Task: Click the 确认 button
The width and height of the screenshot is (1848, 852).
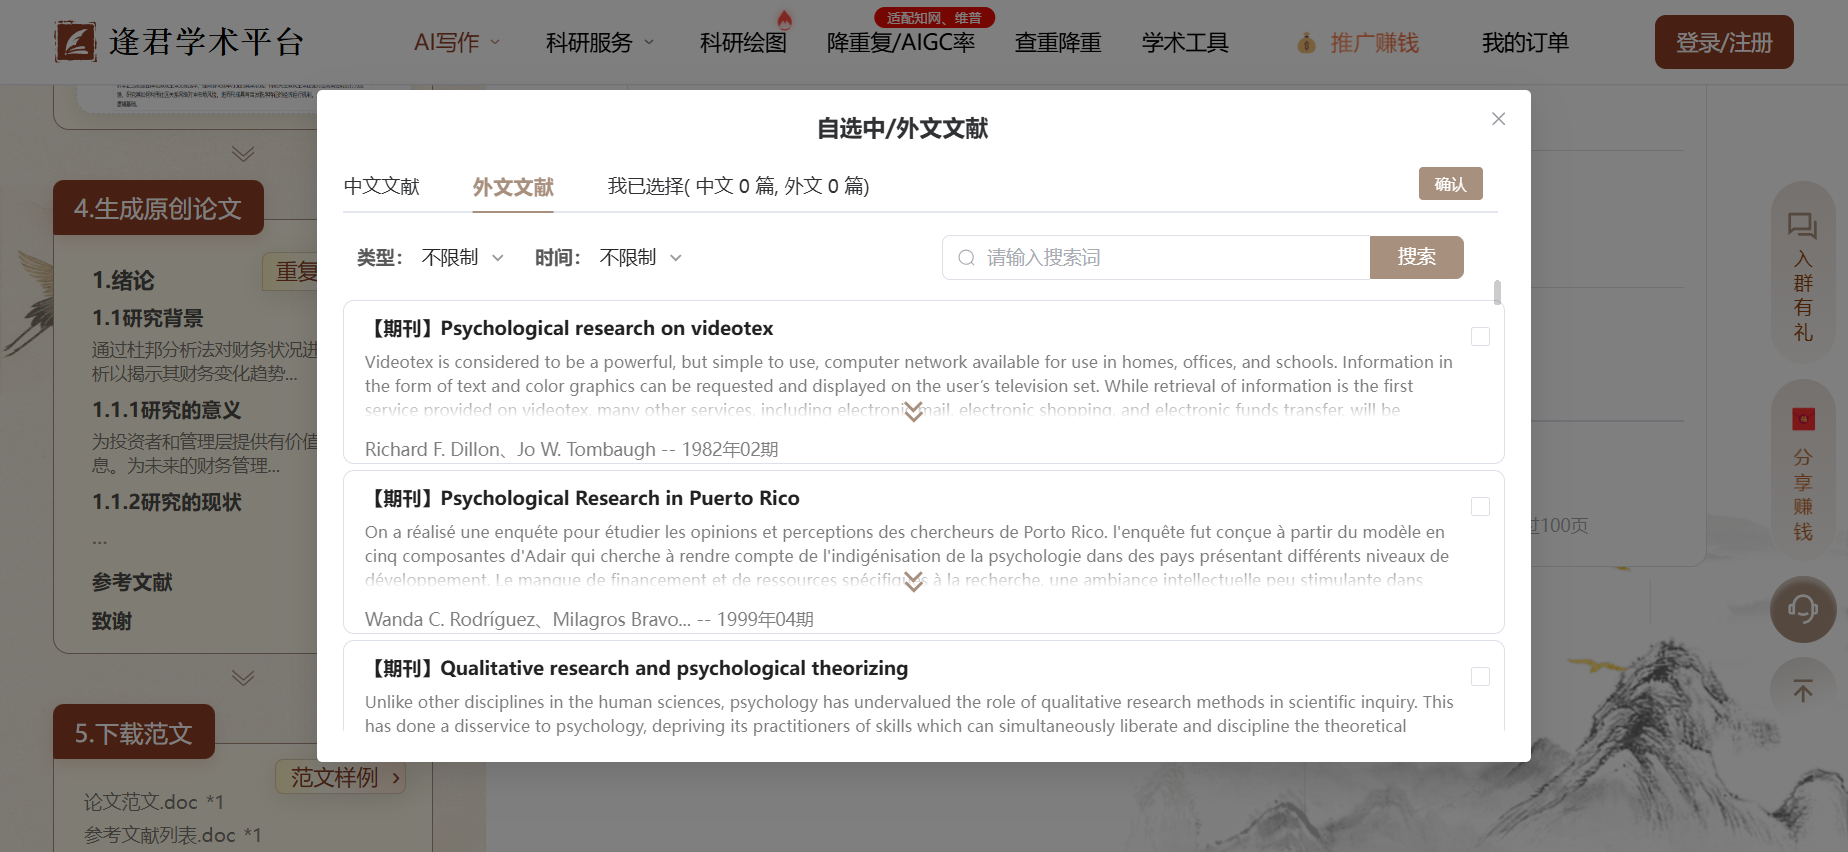Action: (1450, 184)
